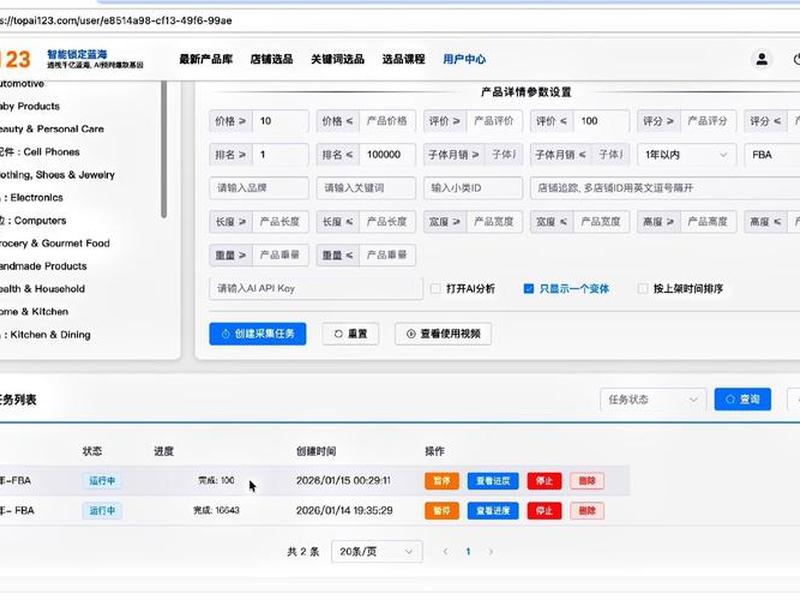Open the 任务状态 filter dropdown

click(x=653, y=399)
